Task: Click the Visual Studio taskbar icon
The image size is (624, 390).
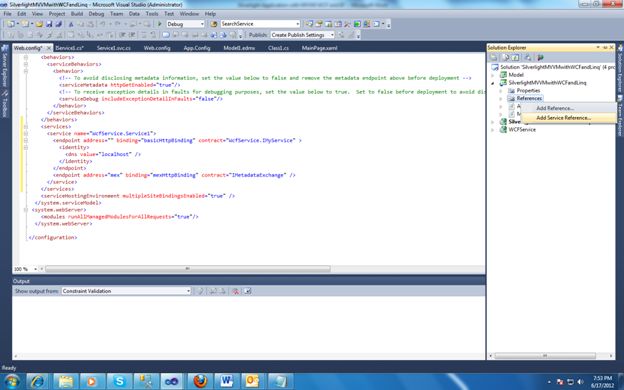Action: [x=172, y=382]
